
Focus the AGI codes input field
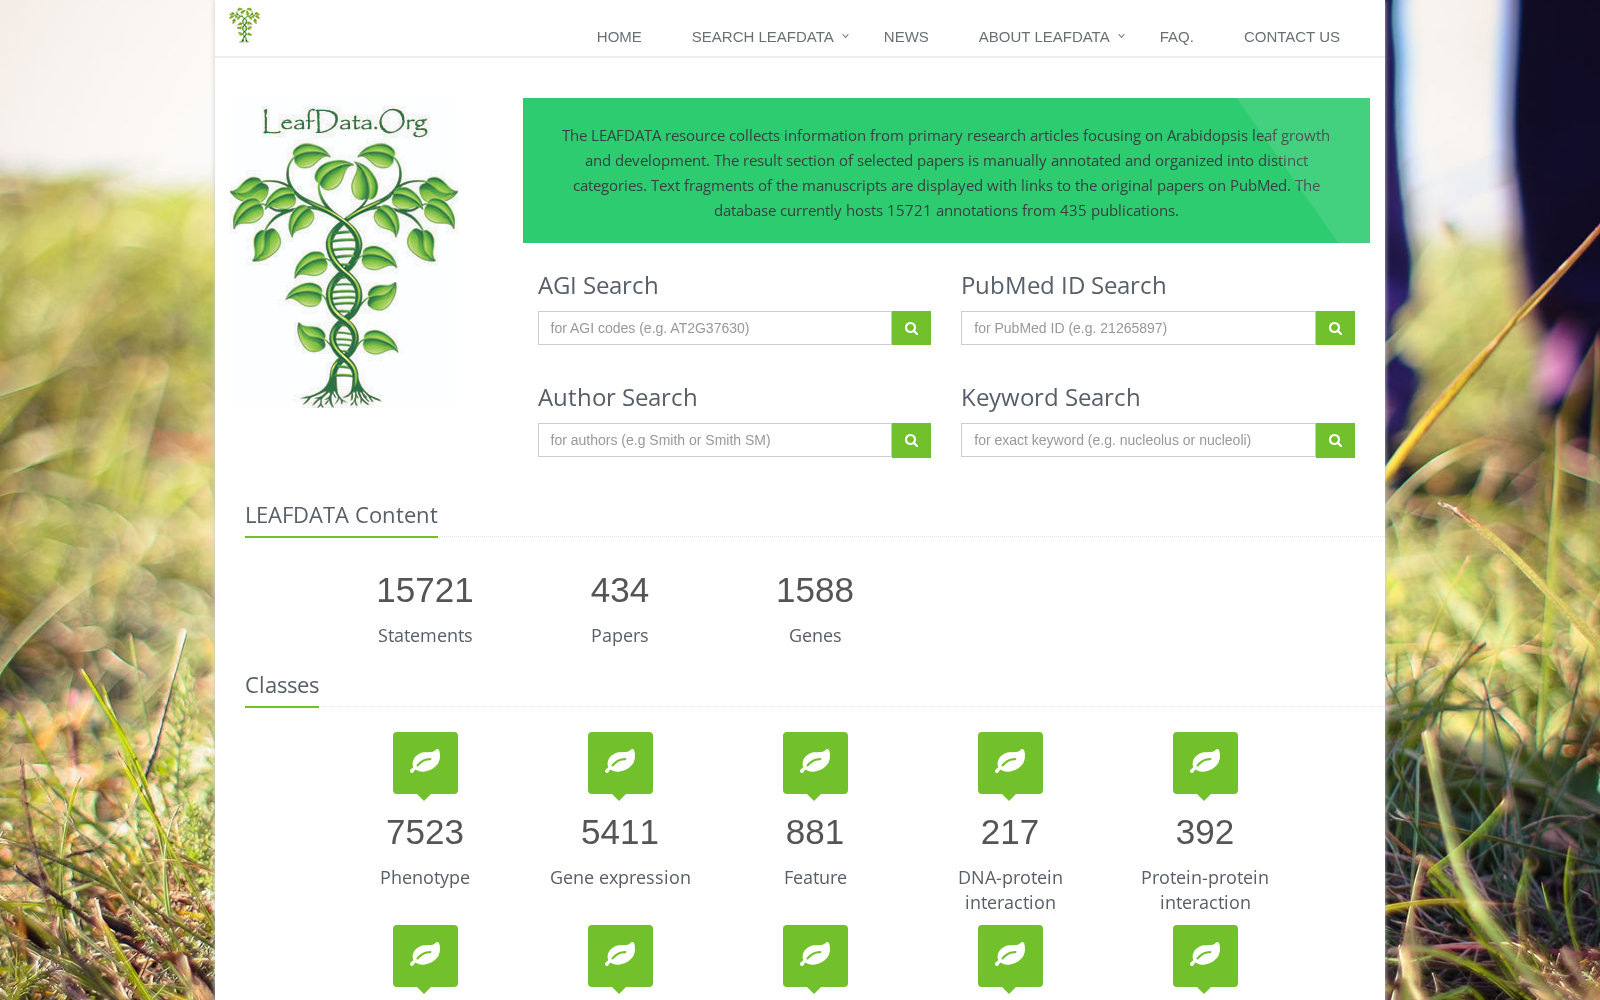(x=715, y=328)
